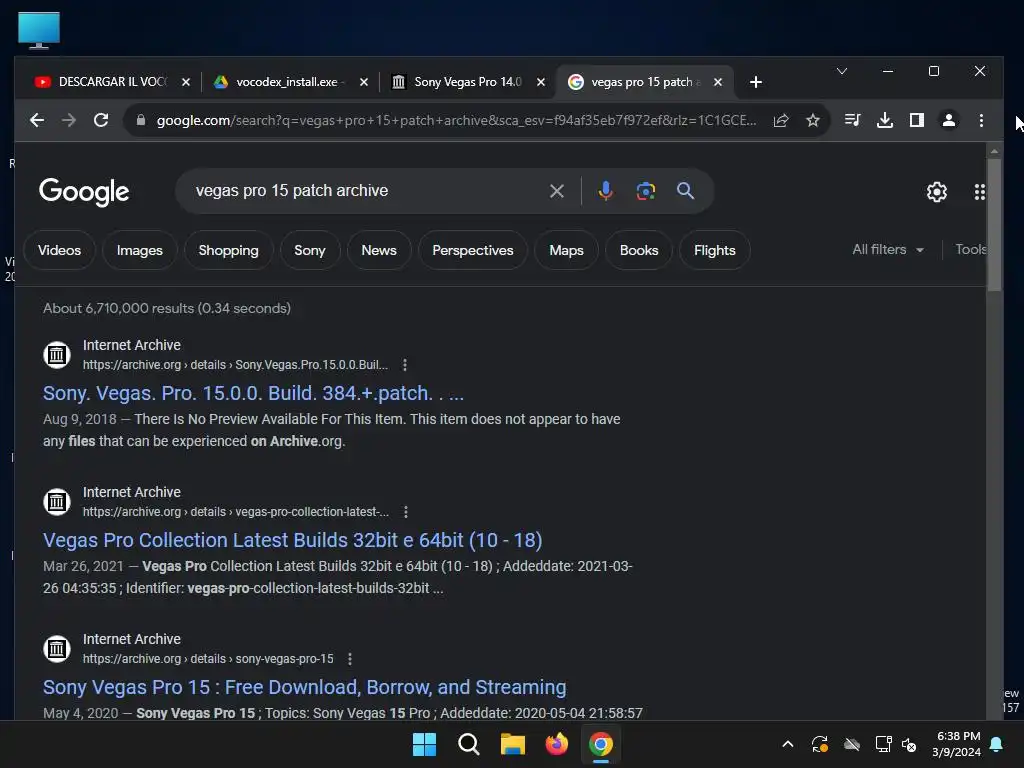Show hidden system tray icons
This screenshot has width=1024, height=768.
click(x=788, y=744)
